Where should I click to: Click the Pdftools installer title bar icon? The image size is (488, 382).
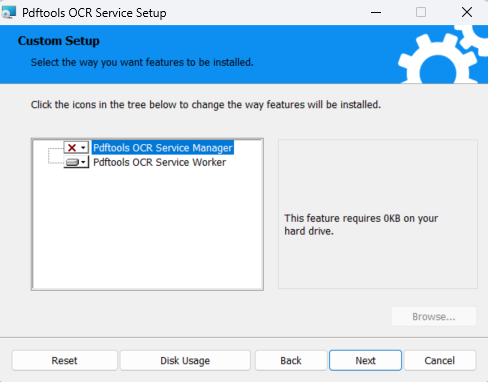pos(9,12)
